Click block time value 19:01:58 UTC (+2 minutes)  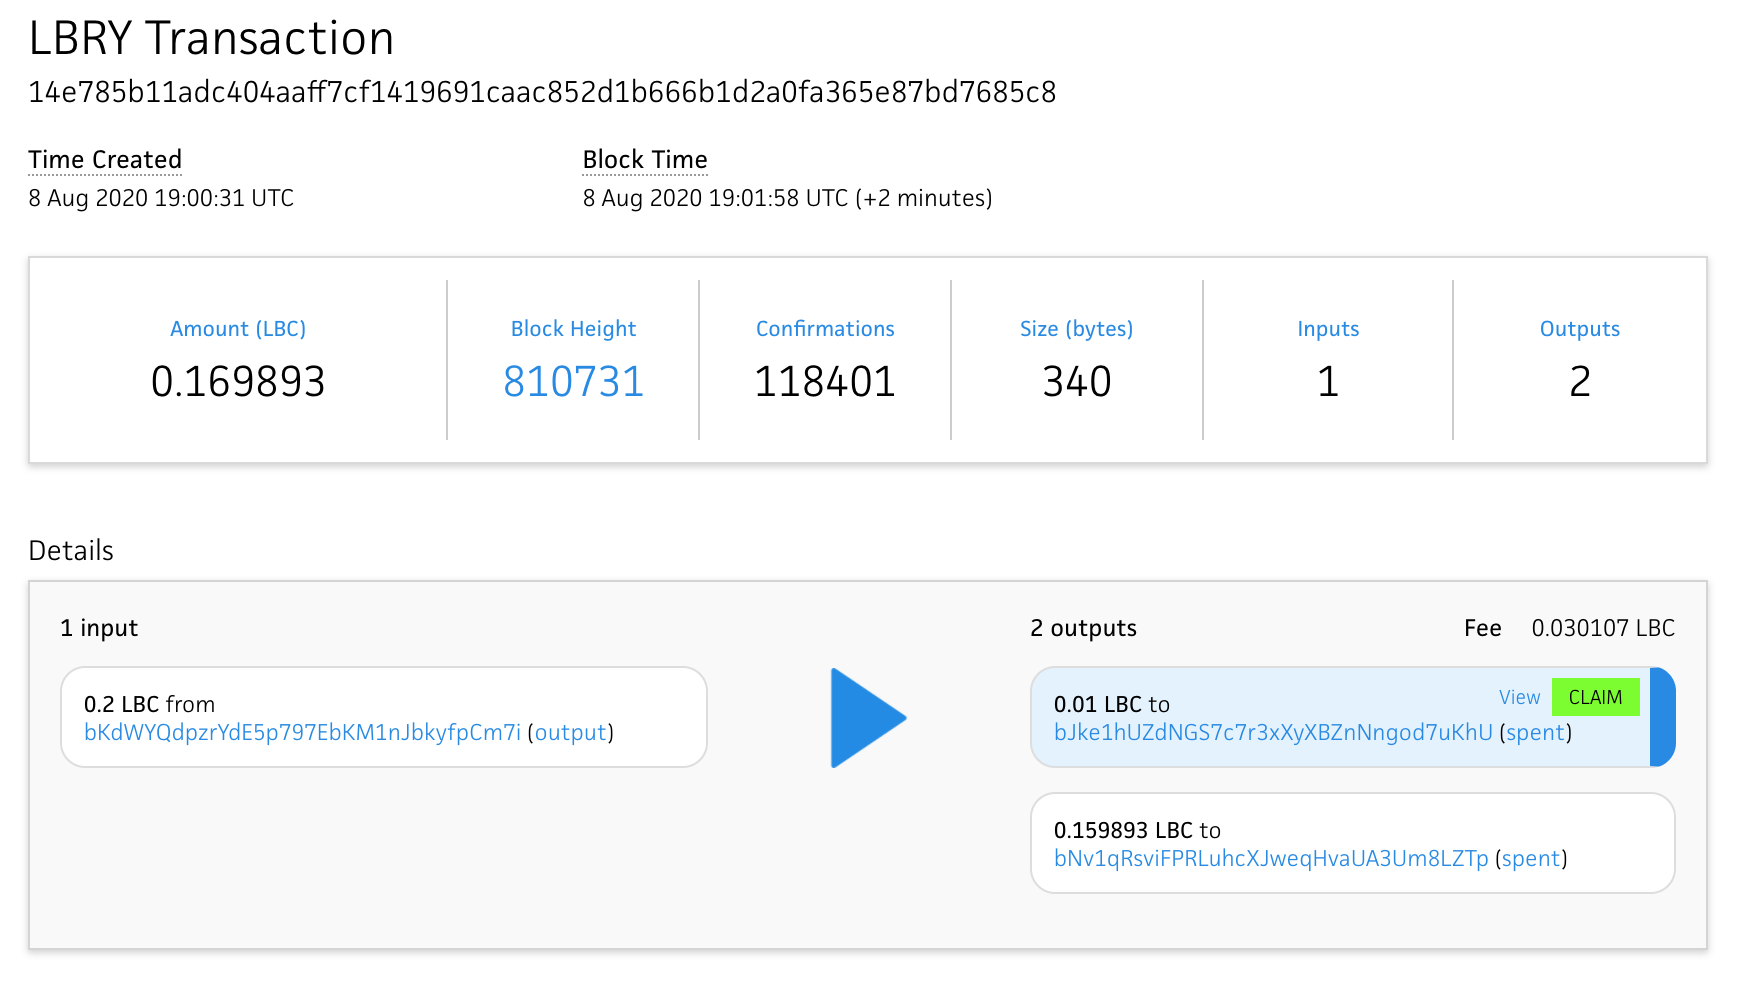point(788,198)
